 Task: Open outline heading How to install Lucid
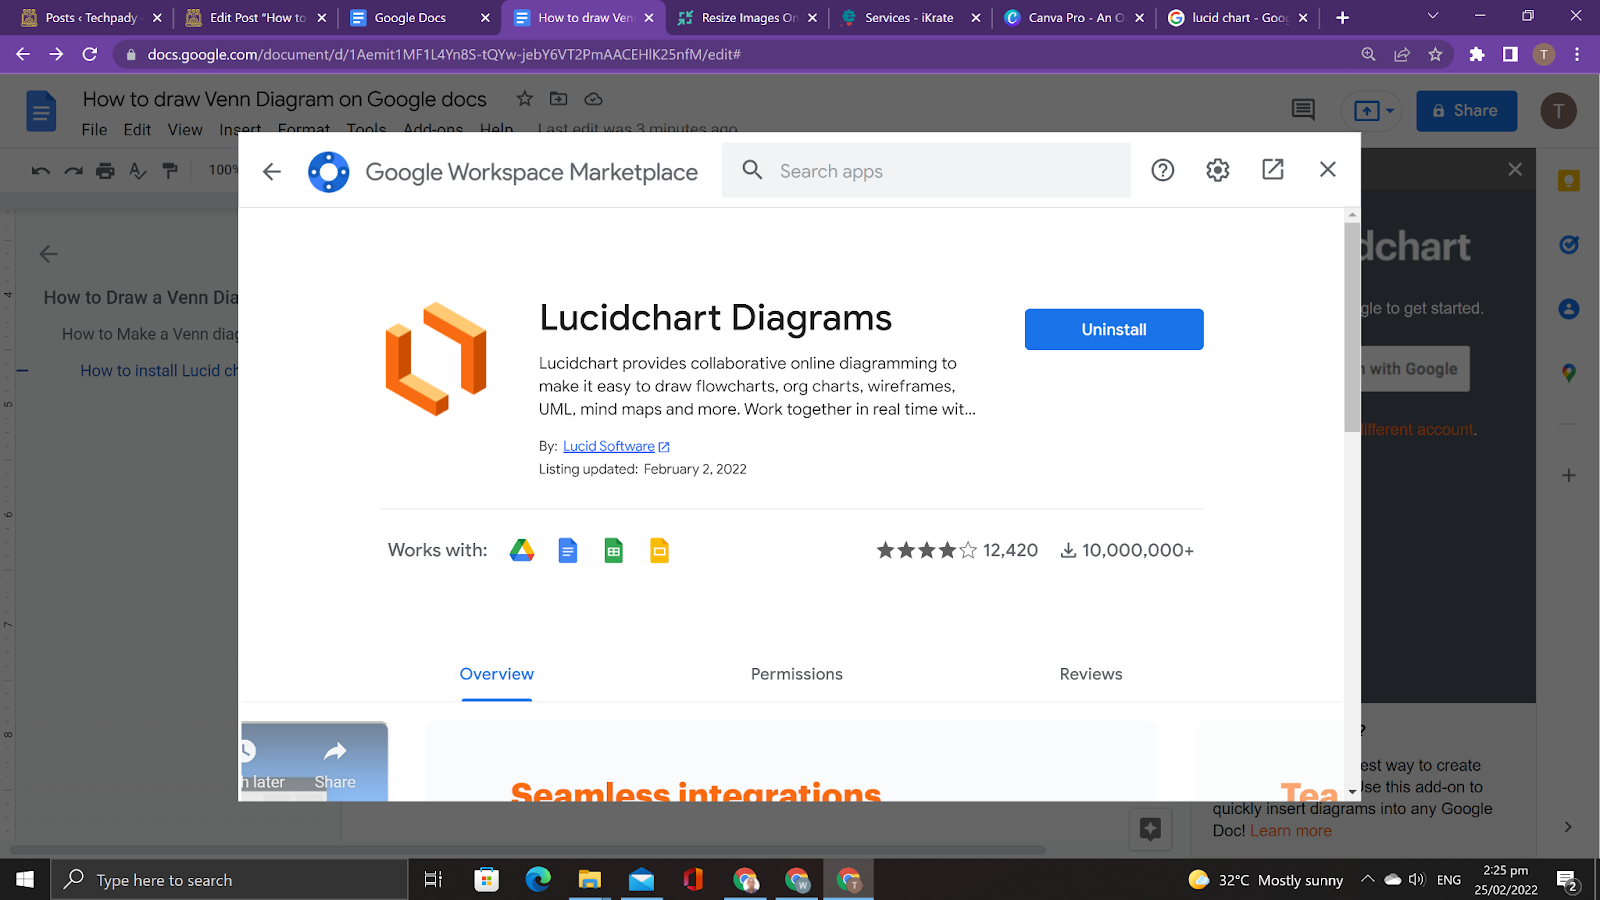(x=160, y=371)
